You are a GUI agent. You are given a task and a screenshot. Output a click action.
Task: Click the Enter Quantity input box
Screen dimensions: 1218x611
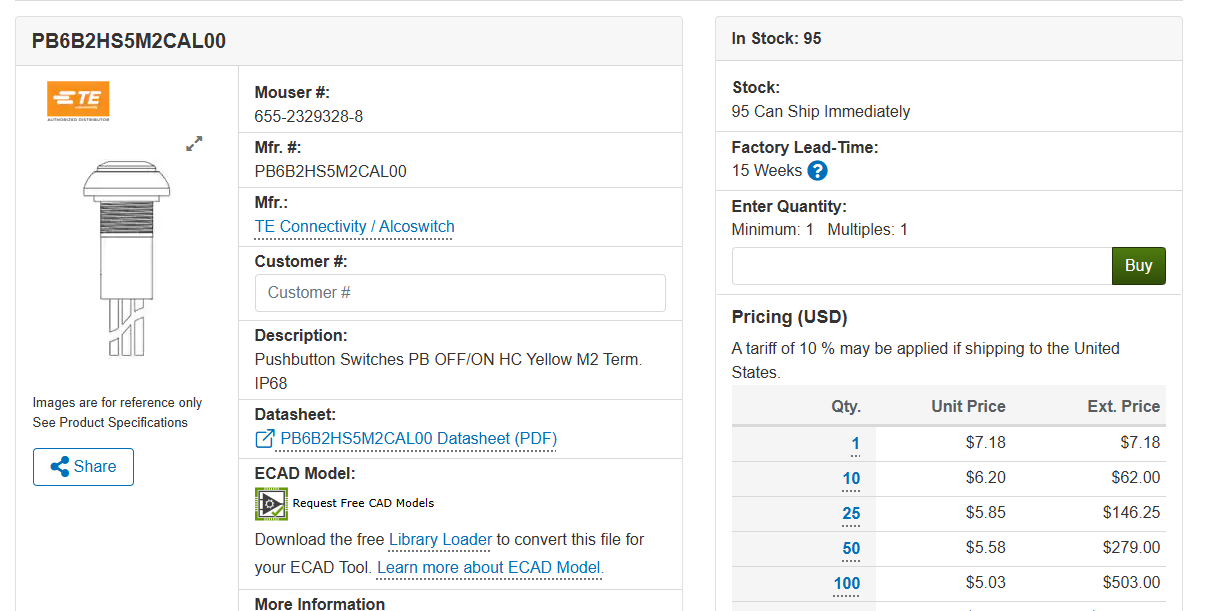(921, 266)
